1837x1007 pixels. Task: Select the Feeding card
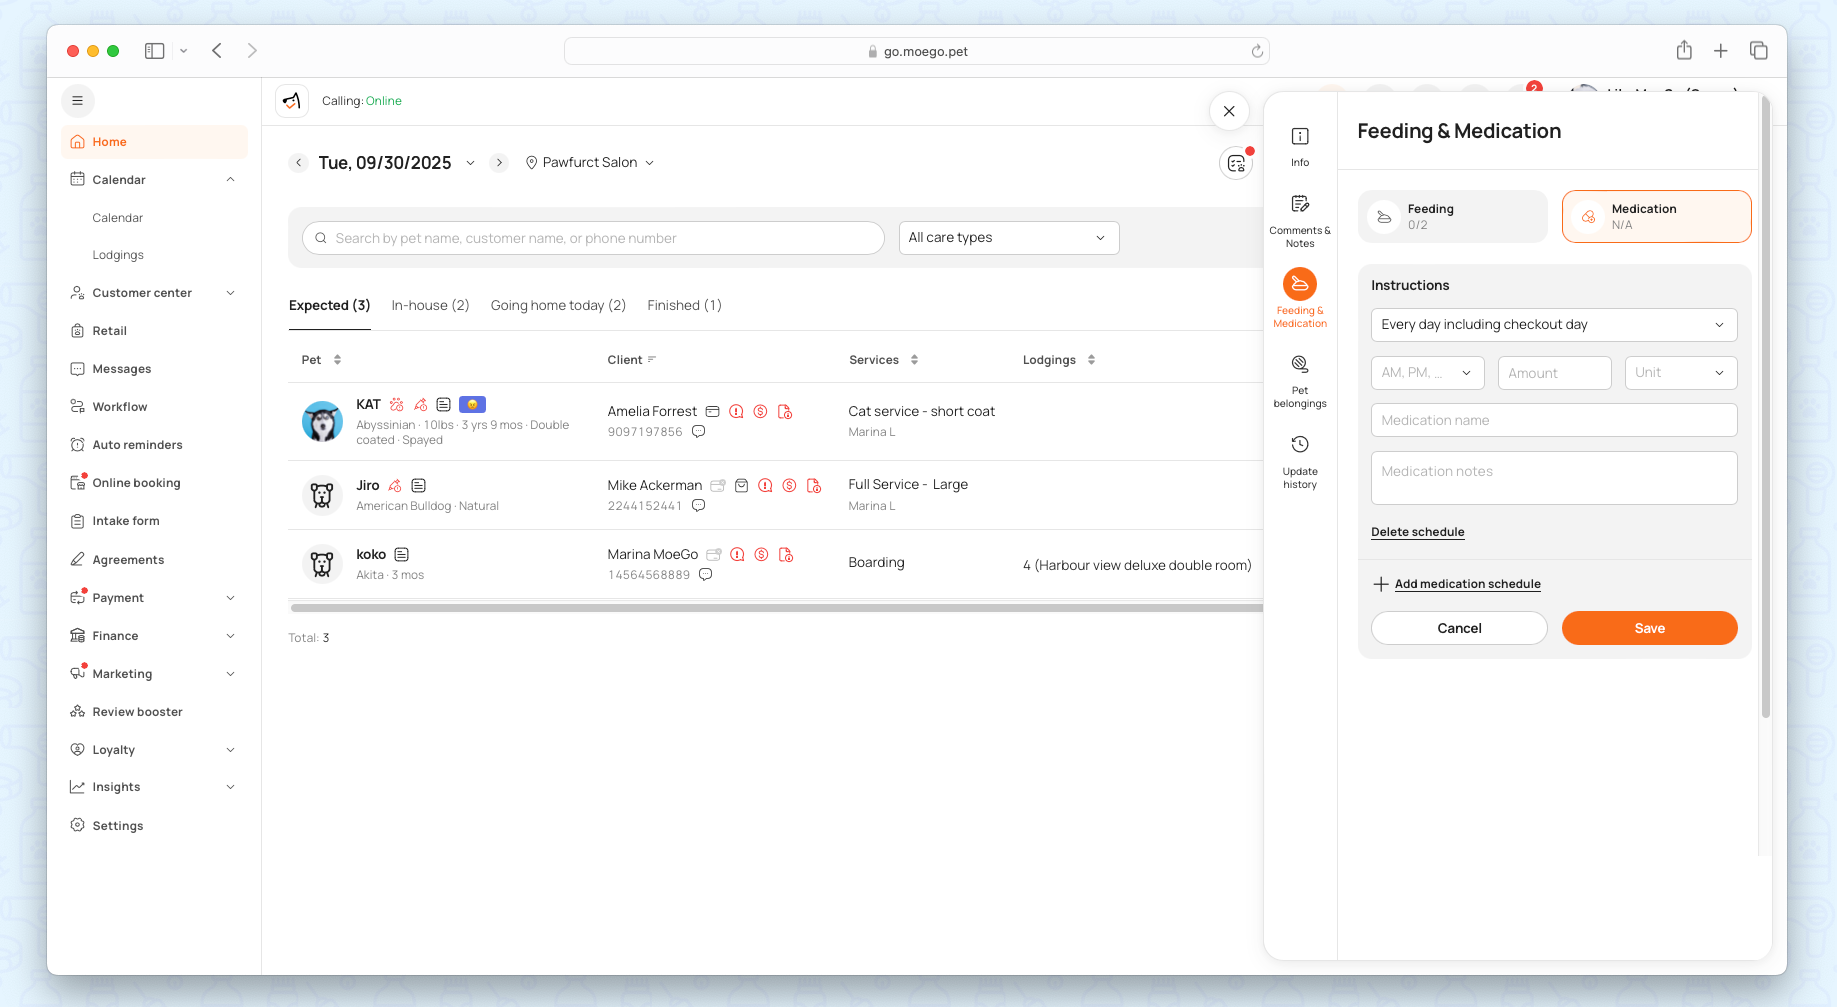coord(1452,216)
